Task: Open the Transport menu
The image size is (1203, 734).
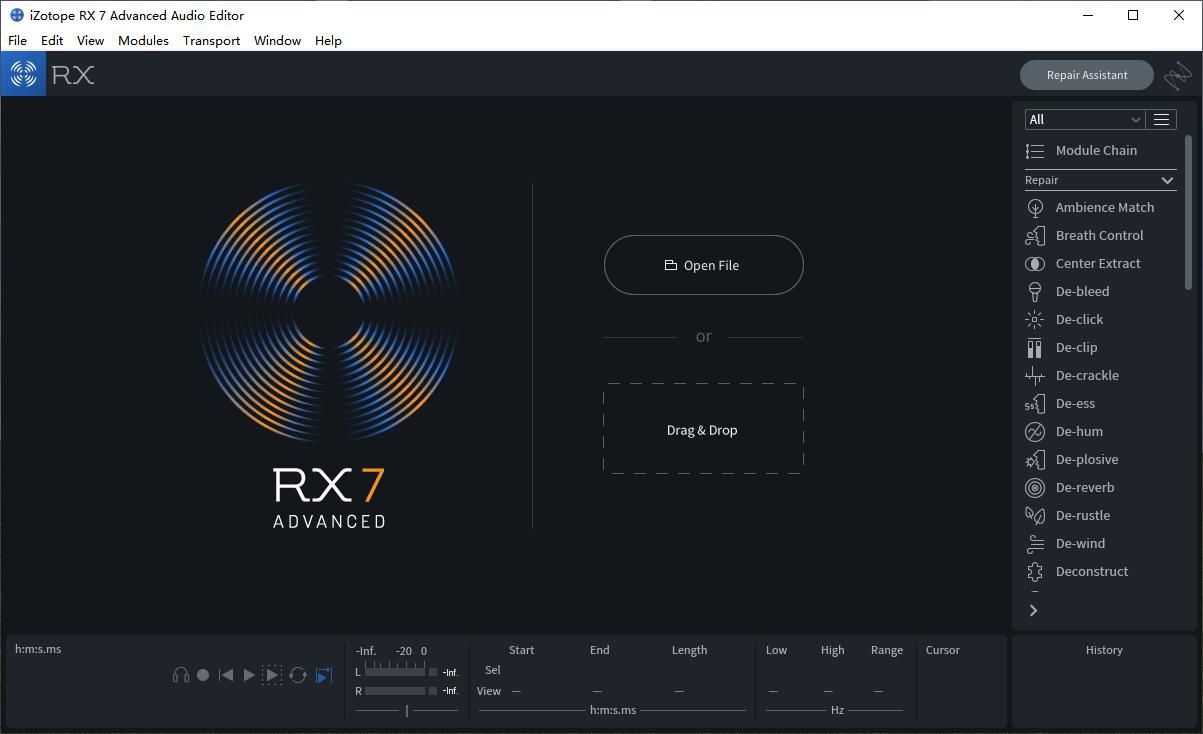Action: 211,40
